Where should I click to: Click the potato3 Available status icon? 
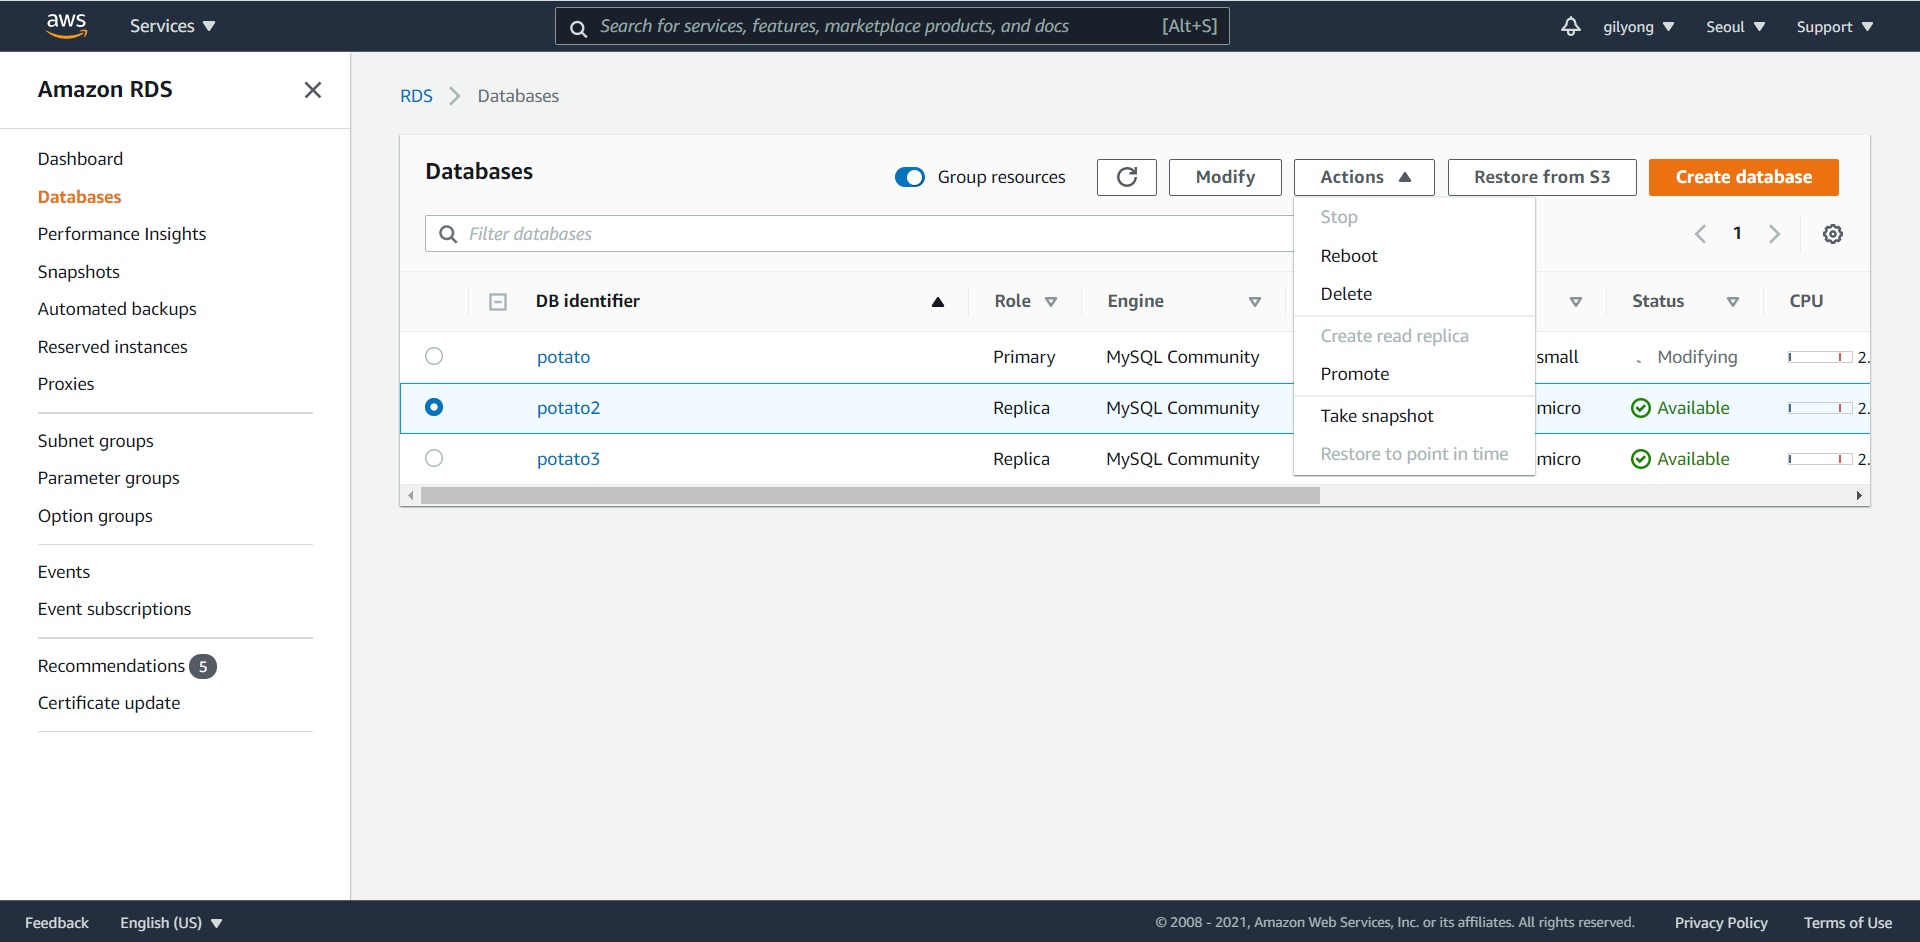1640,459
